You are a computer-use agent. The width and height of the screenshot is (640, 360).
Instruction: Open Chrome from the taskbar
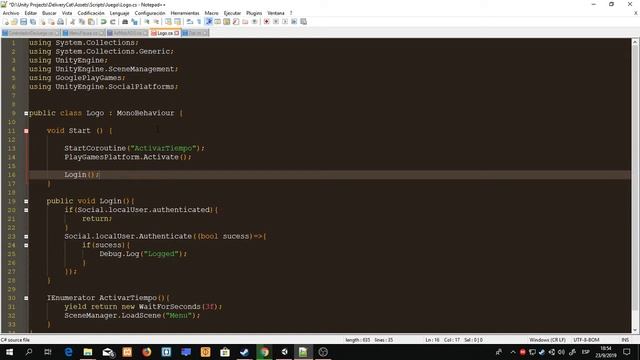(264, 352)
